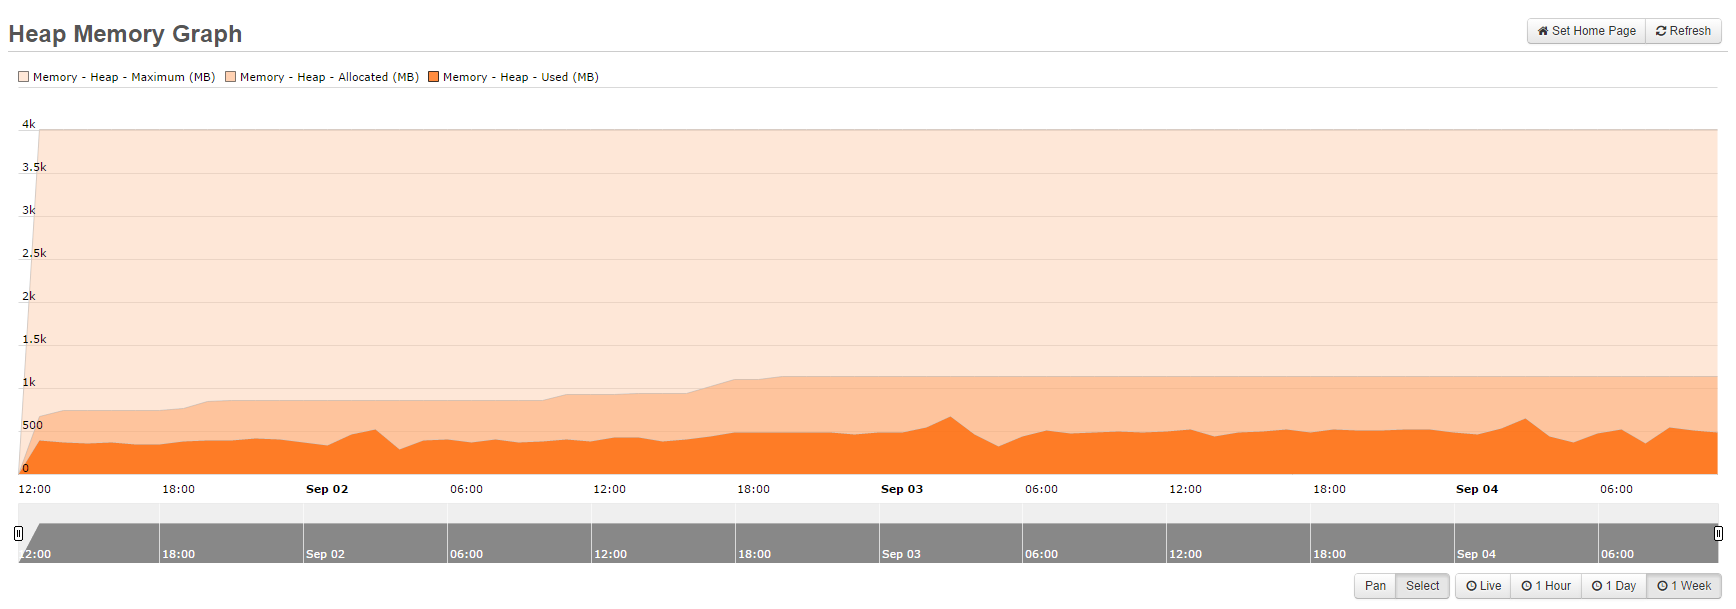Click the clock icon beside 1 Day

tap(1597, 586)
